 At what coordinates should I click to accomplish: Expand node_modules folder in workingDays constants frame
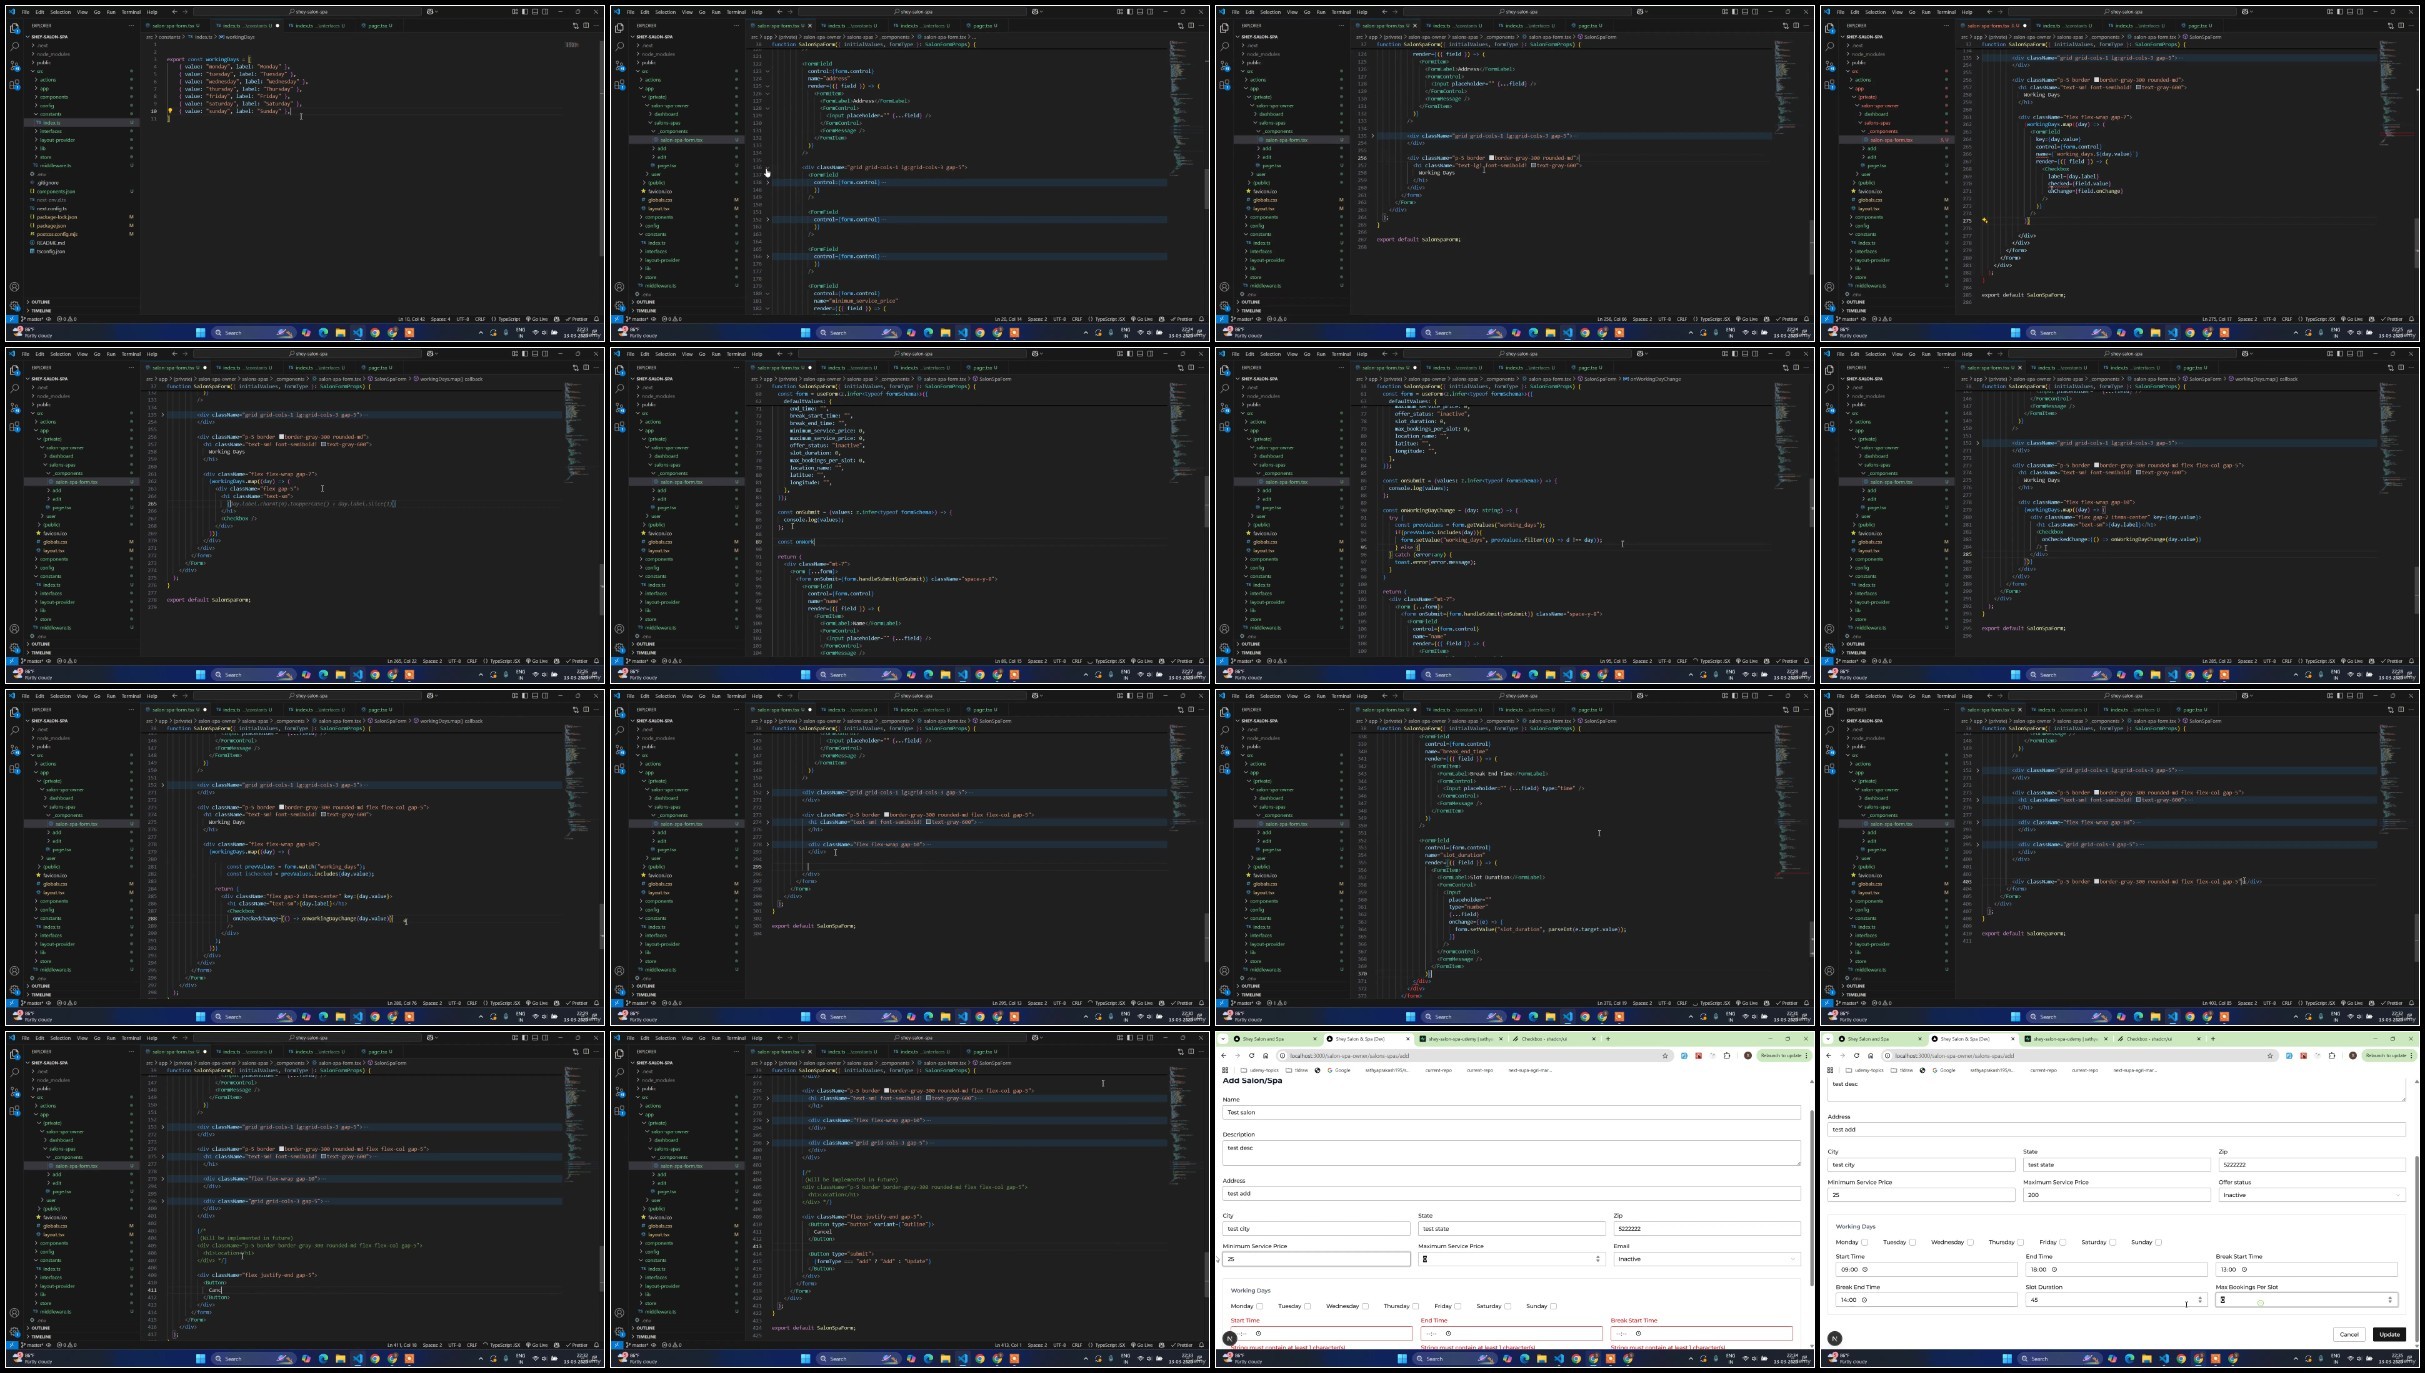click(52, 54)
